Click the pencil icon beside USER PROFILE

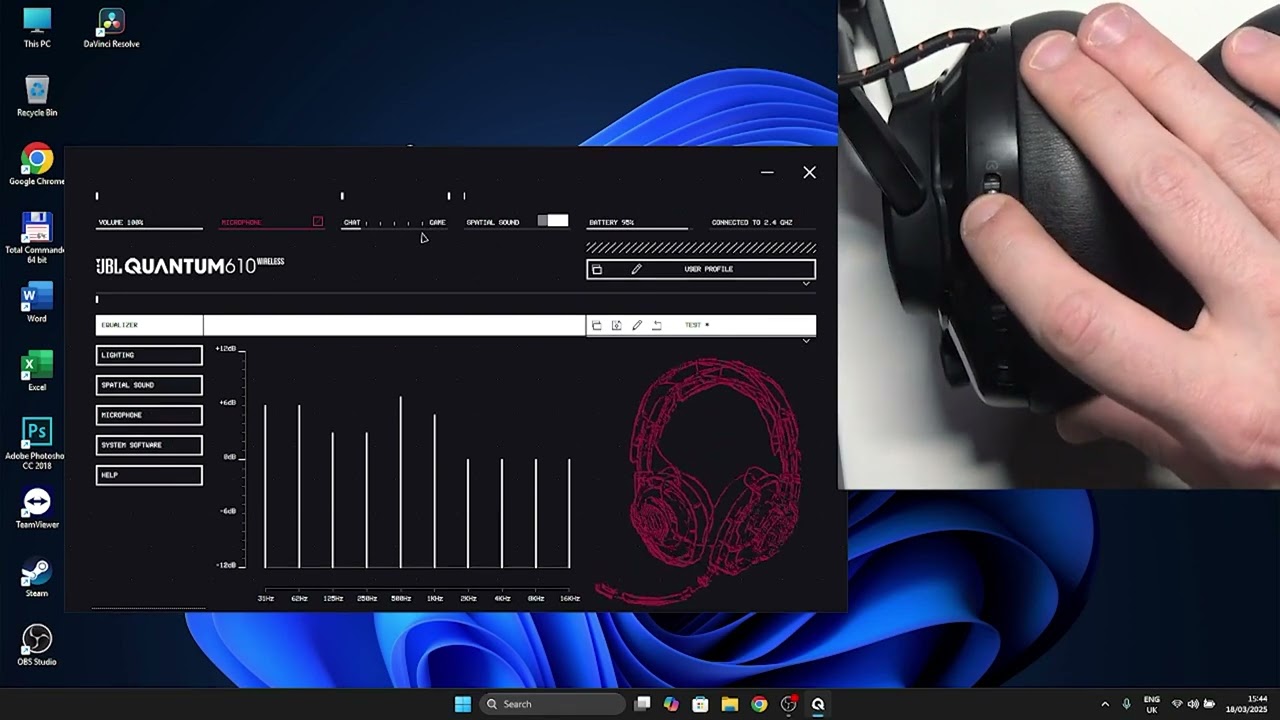(x=636, y=269)
